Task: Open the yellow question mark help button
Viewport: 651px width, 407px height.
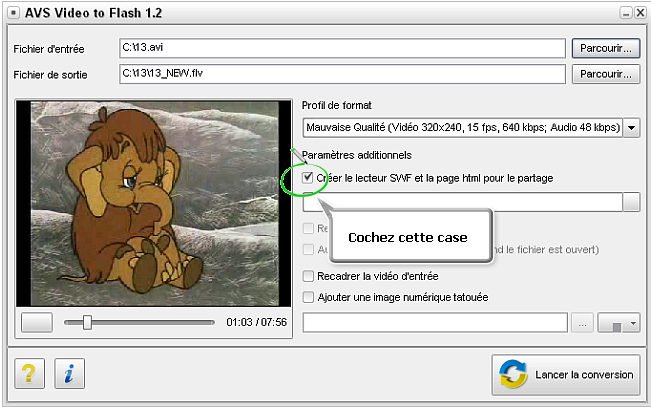Action: click(x=29, y=373)
